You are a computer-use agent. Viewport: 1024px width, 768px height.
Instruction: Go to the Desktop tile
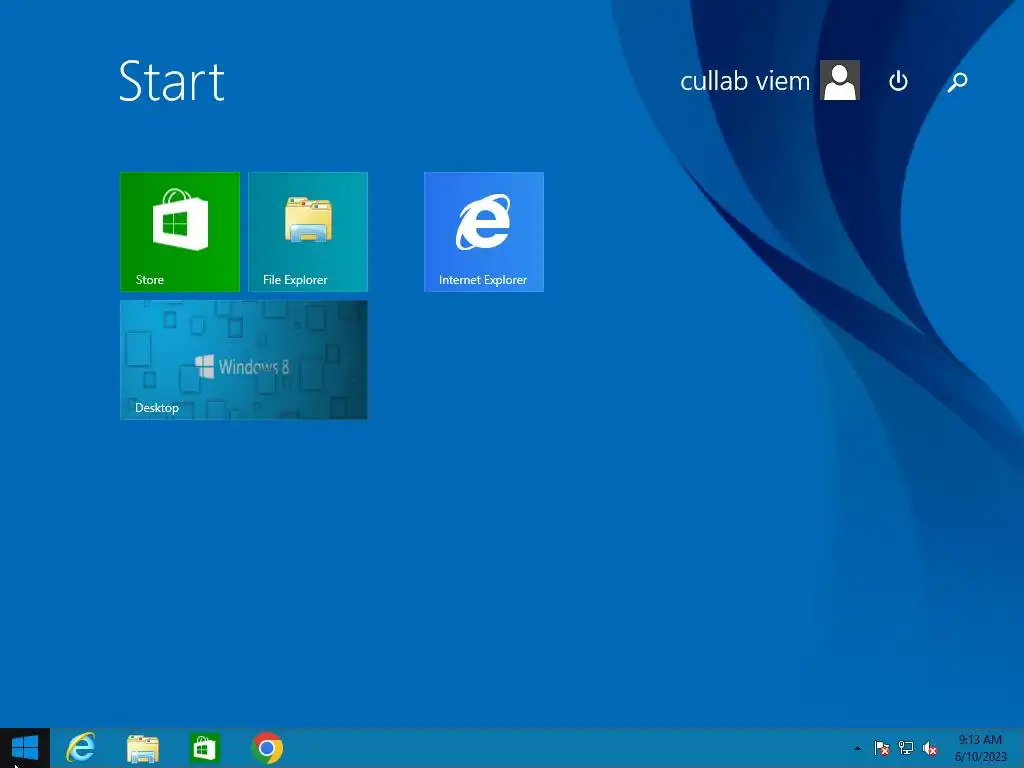click(x=244, y=360)
